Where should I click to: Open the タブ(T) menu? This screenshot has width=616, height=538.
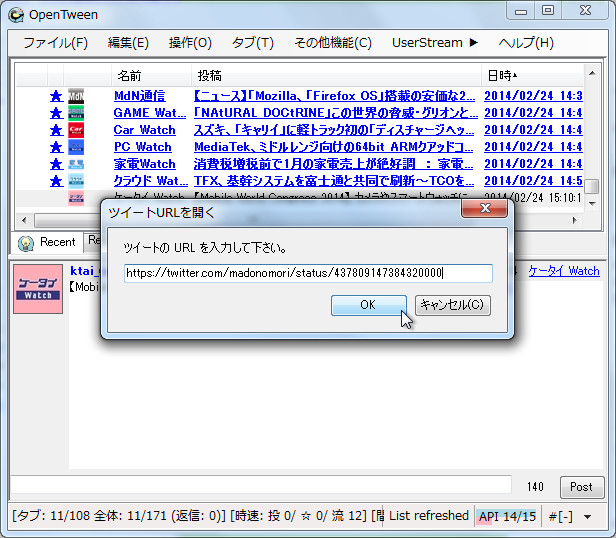[x=253, y=42]
